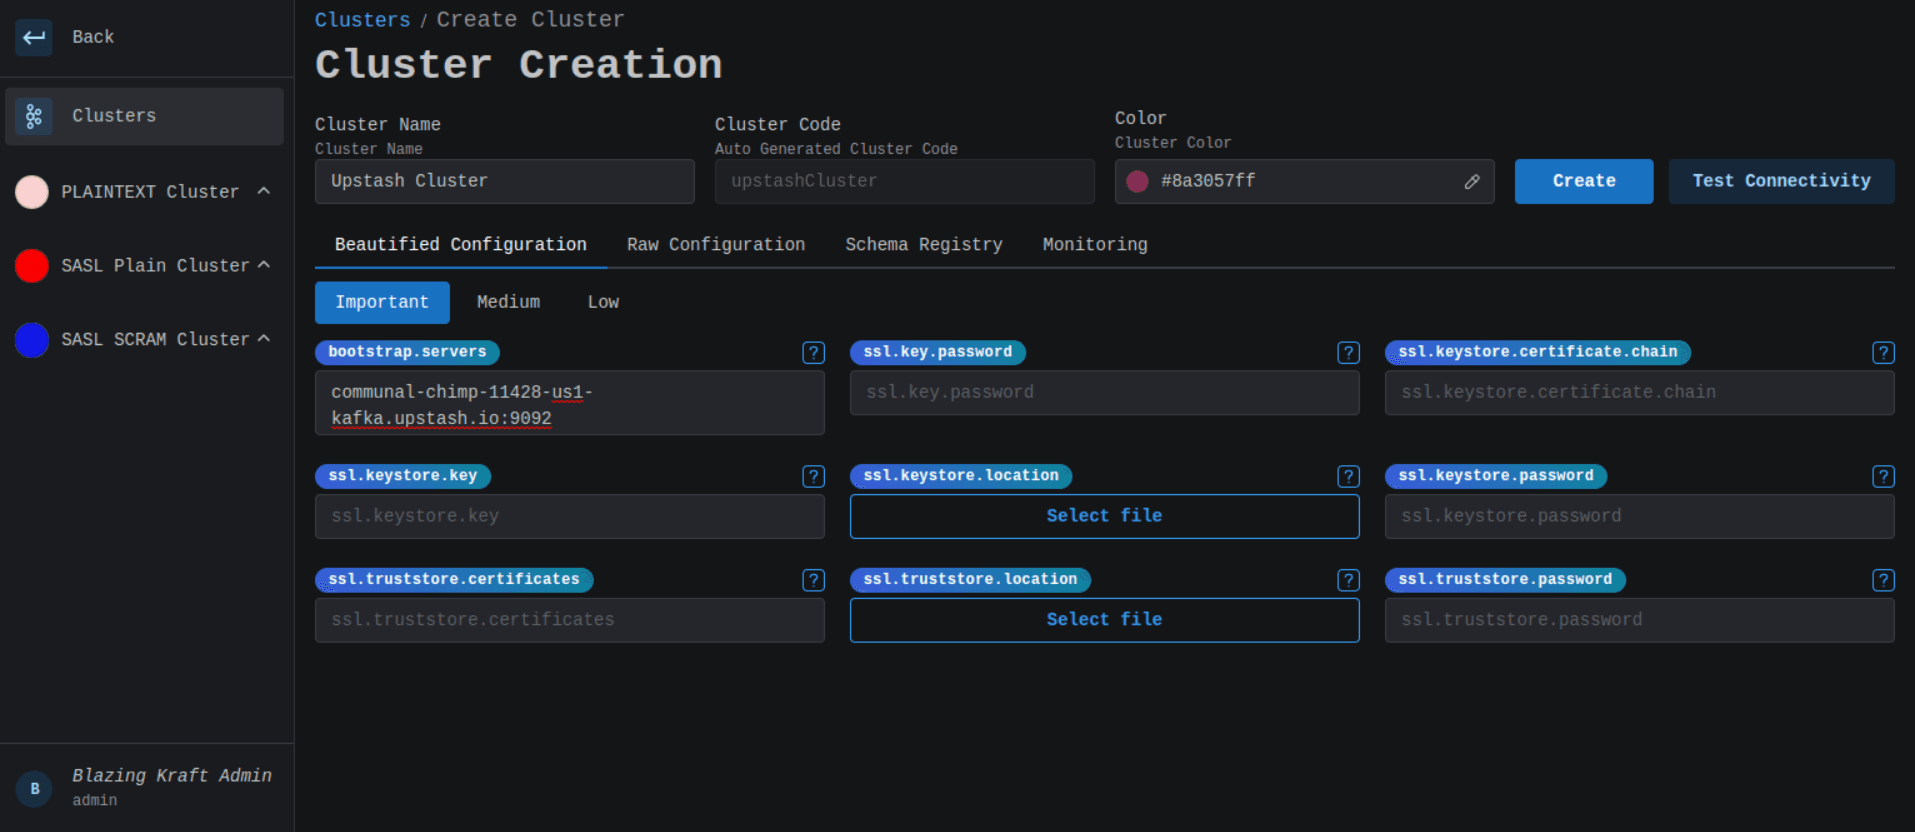Click the ssl.keystore.certificate.chain input field
The image size is (1915, 832).
pos(1640,393)
